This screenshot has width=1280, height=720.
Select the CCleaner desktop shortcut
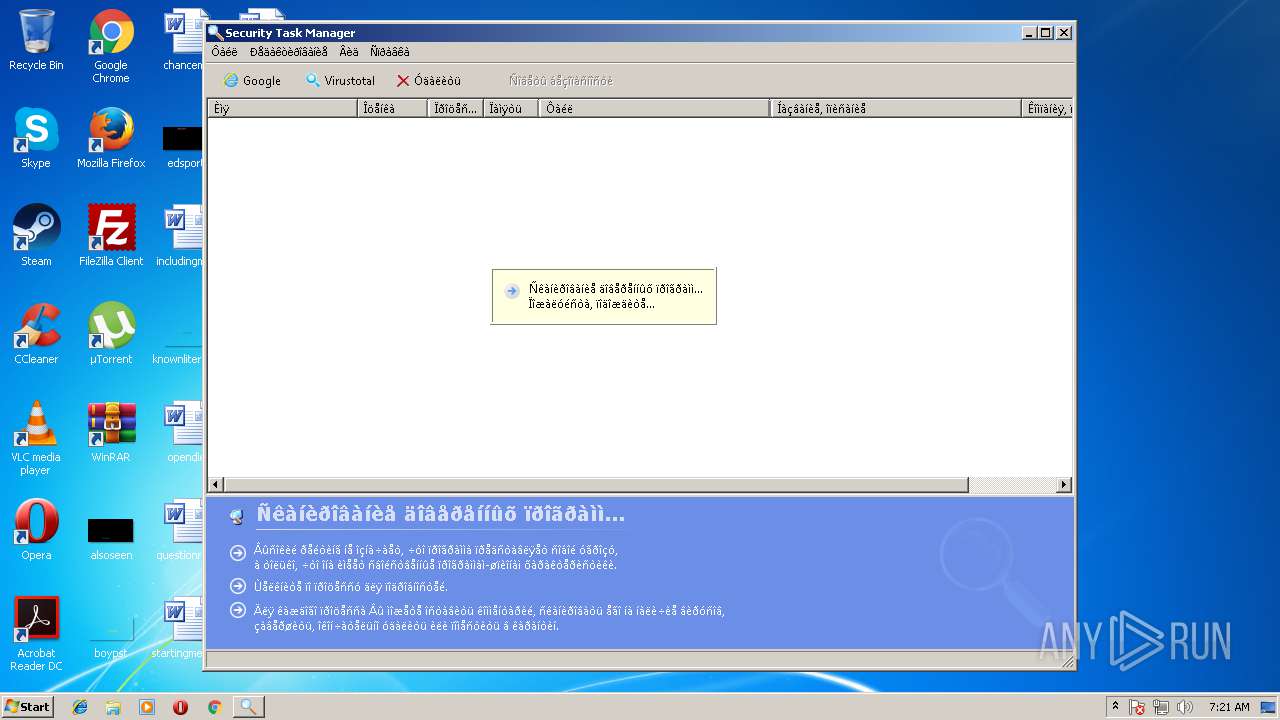coord(36,334)
